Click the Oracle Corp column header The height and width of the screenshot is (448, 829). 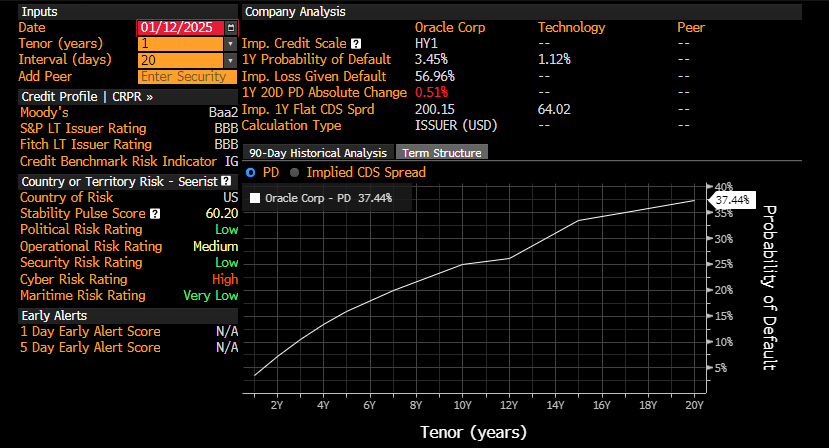(449, 28)
